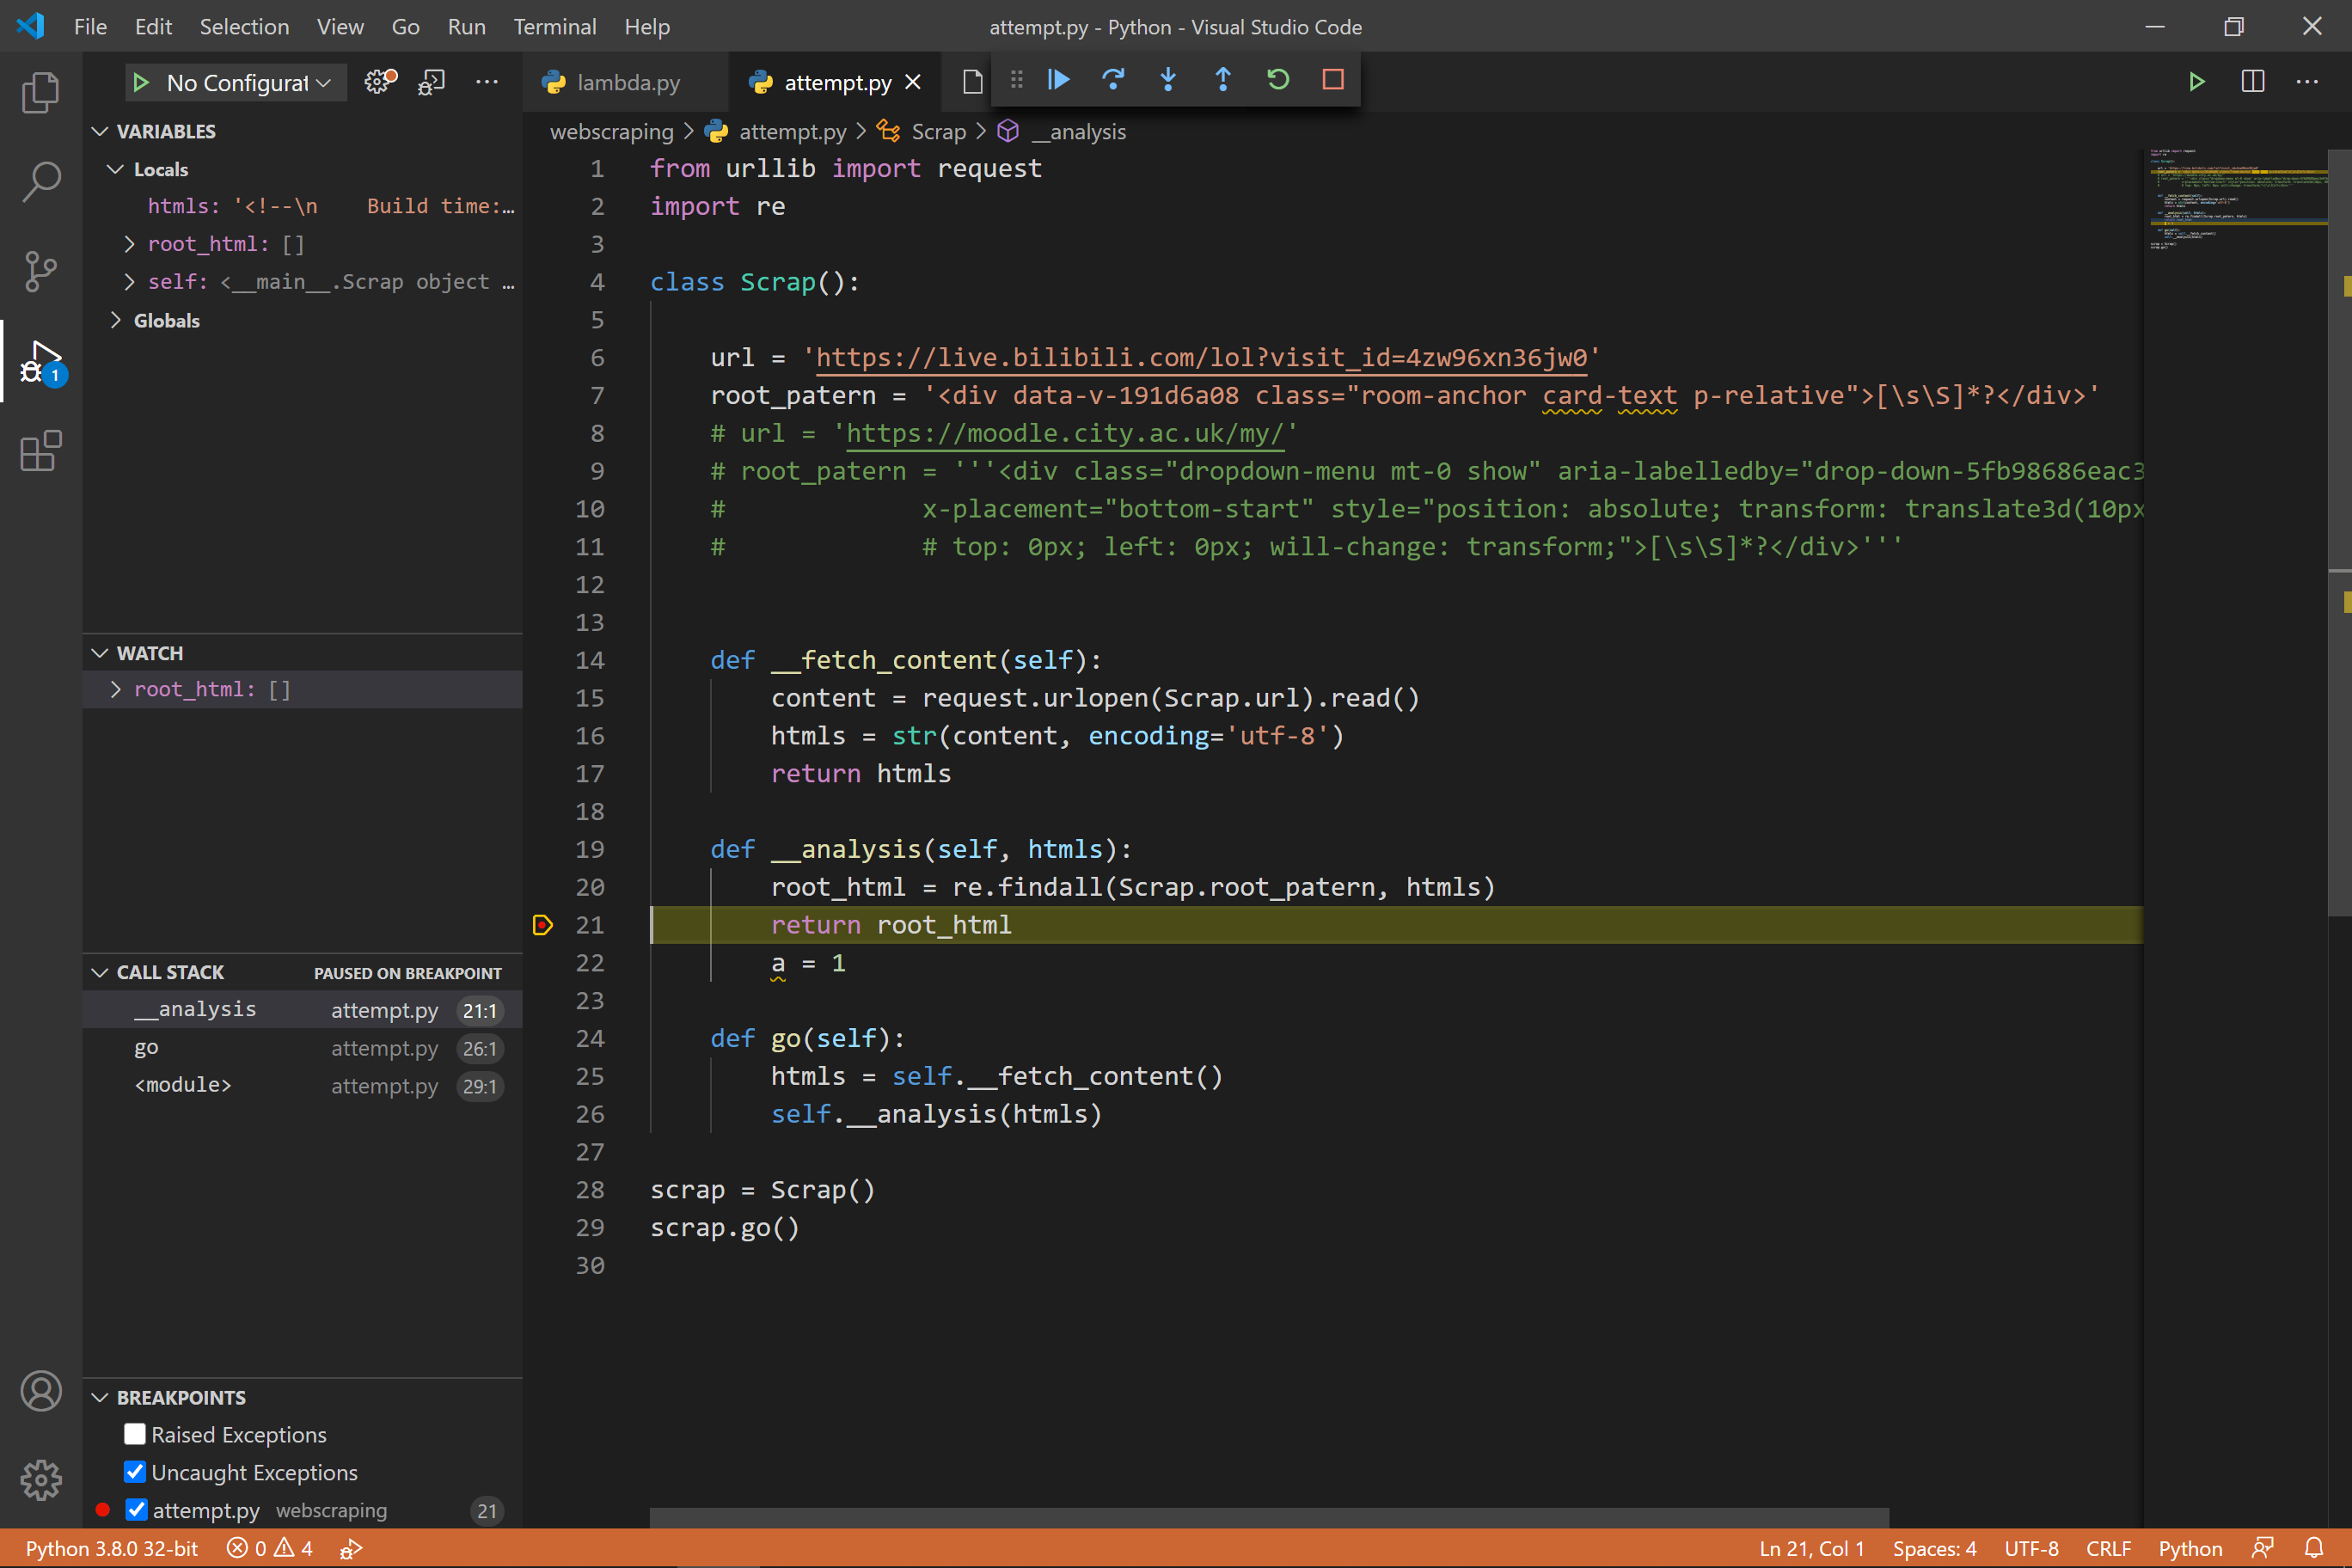Open the Manage gear in activity bar

41,1480
